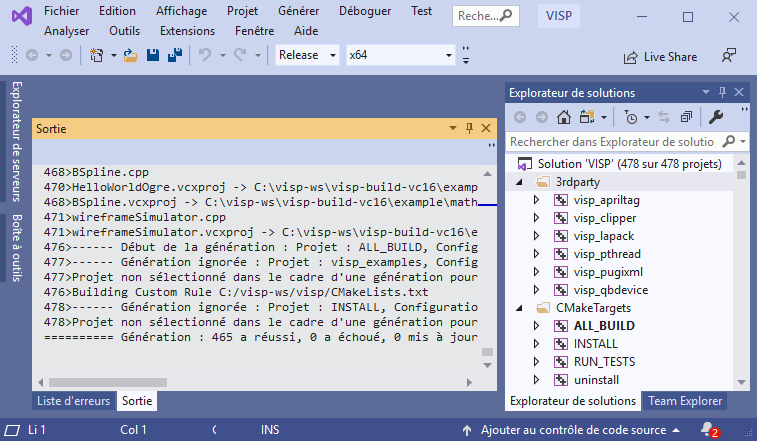Click the search magnifier in title bar

506,15
